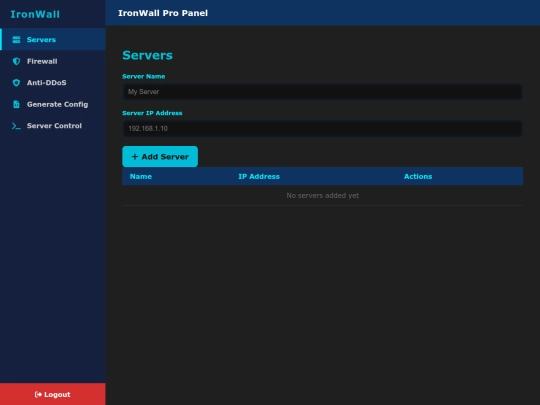540x405 pixels.
Task: Go to the Anti-DDoS section
Action: coord(53,83)
